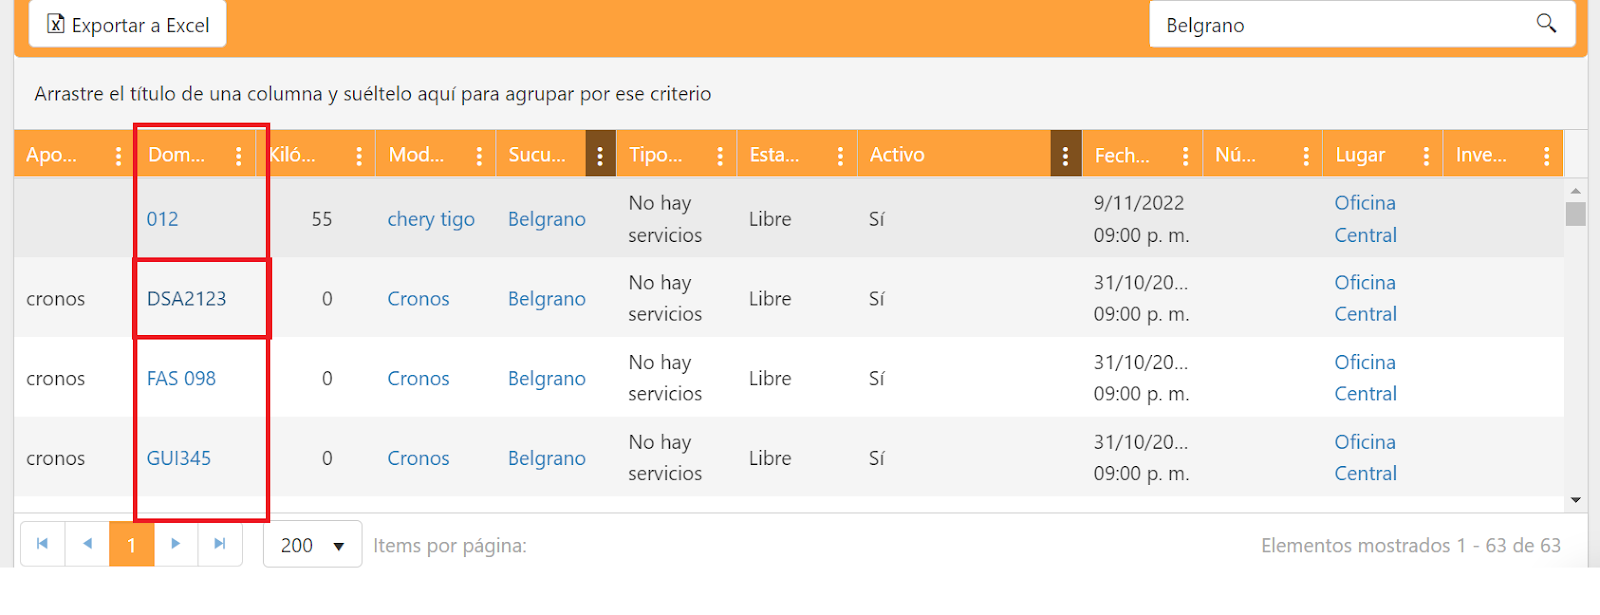Screen dimensions: 1600x615
Task: Click the Exportar a Excel button
Action: tap(128, 25)
